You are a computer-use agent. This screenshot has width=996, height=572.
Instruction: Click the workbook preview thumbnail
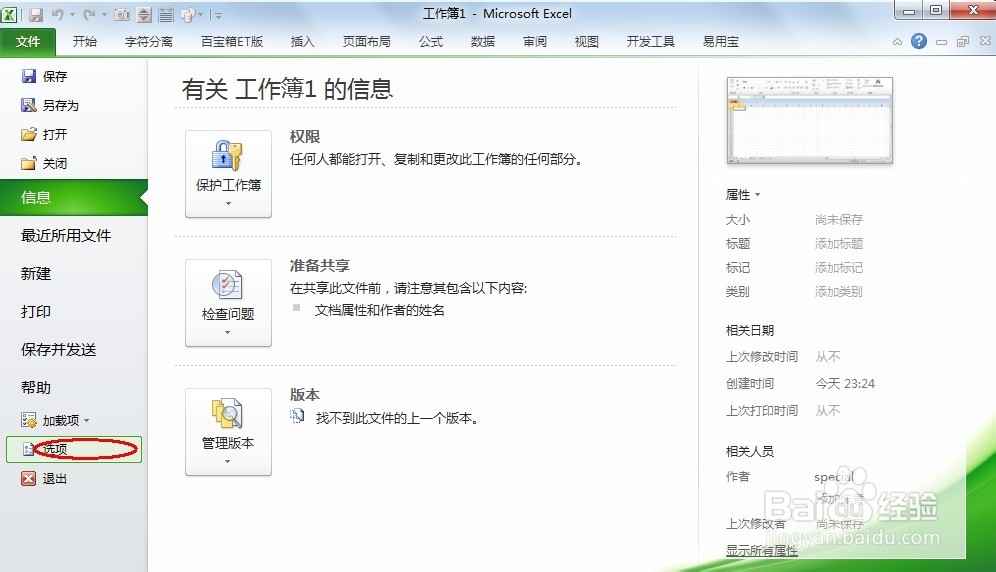tap(809, 119)
